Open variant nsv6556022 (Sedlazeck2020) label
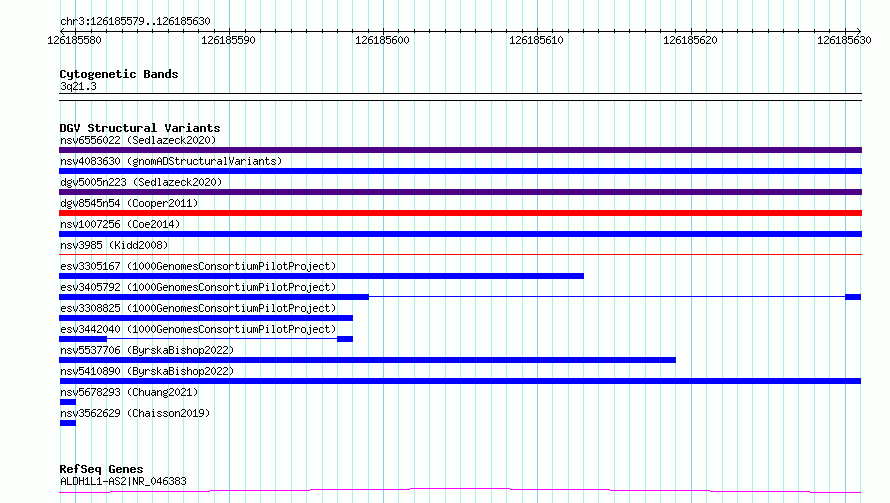The height and width of the screenshot is (503, 890). click(x=138, y=140)
